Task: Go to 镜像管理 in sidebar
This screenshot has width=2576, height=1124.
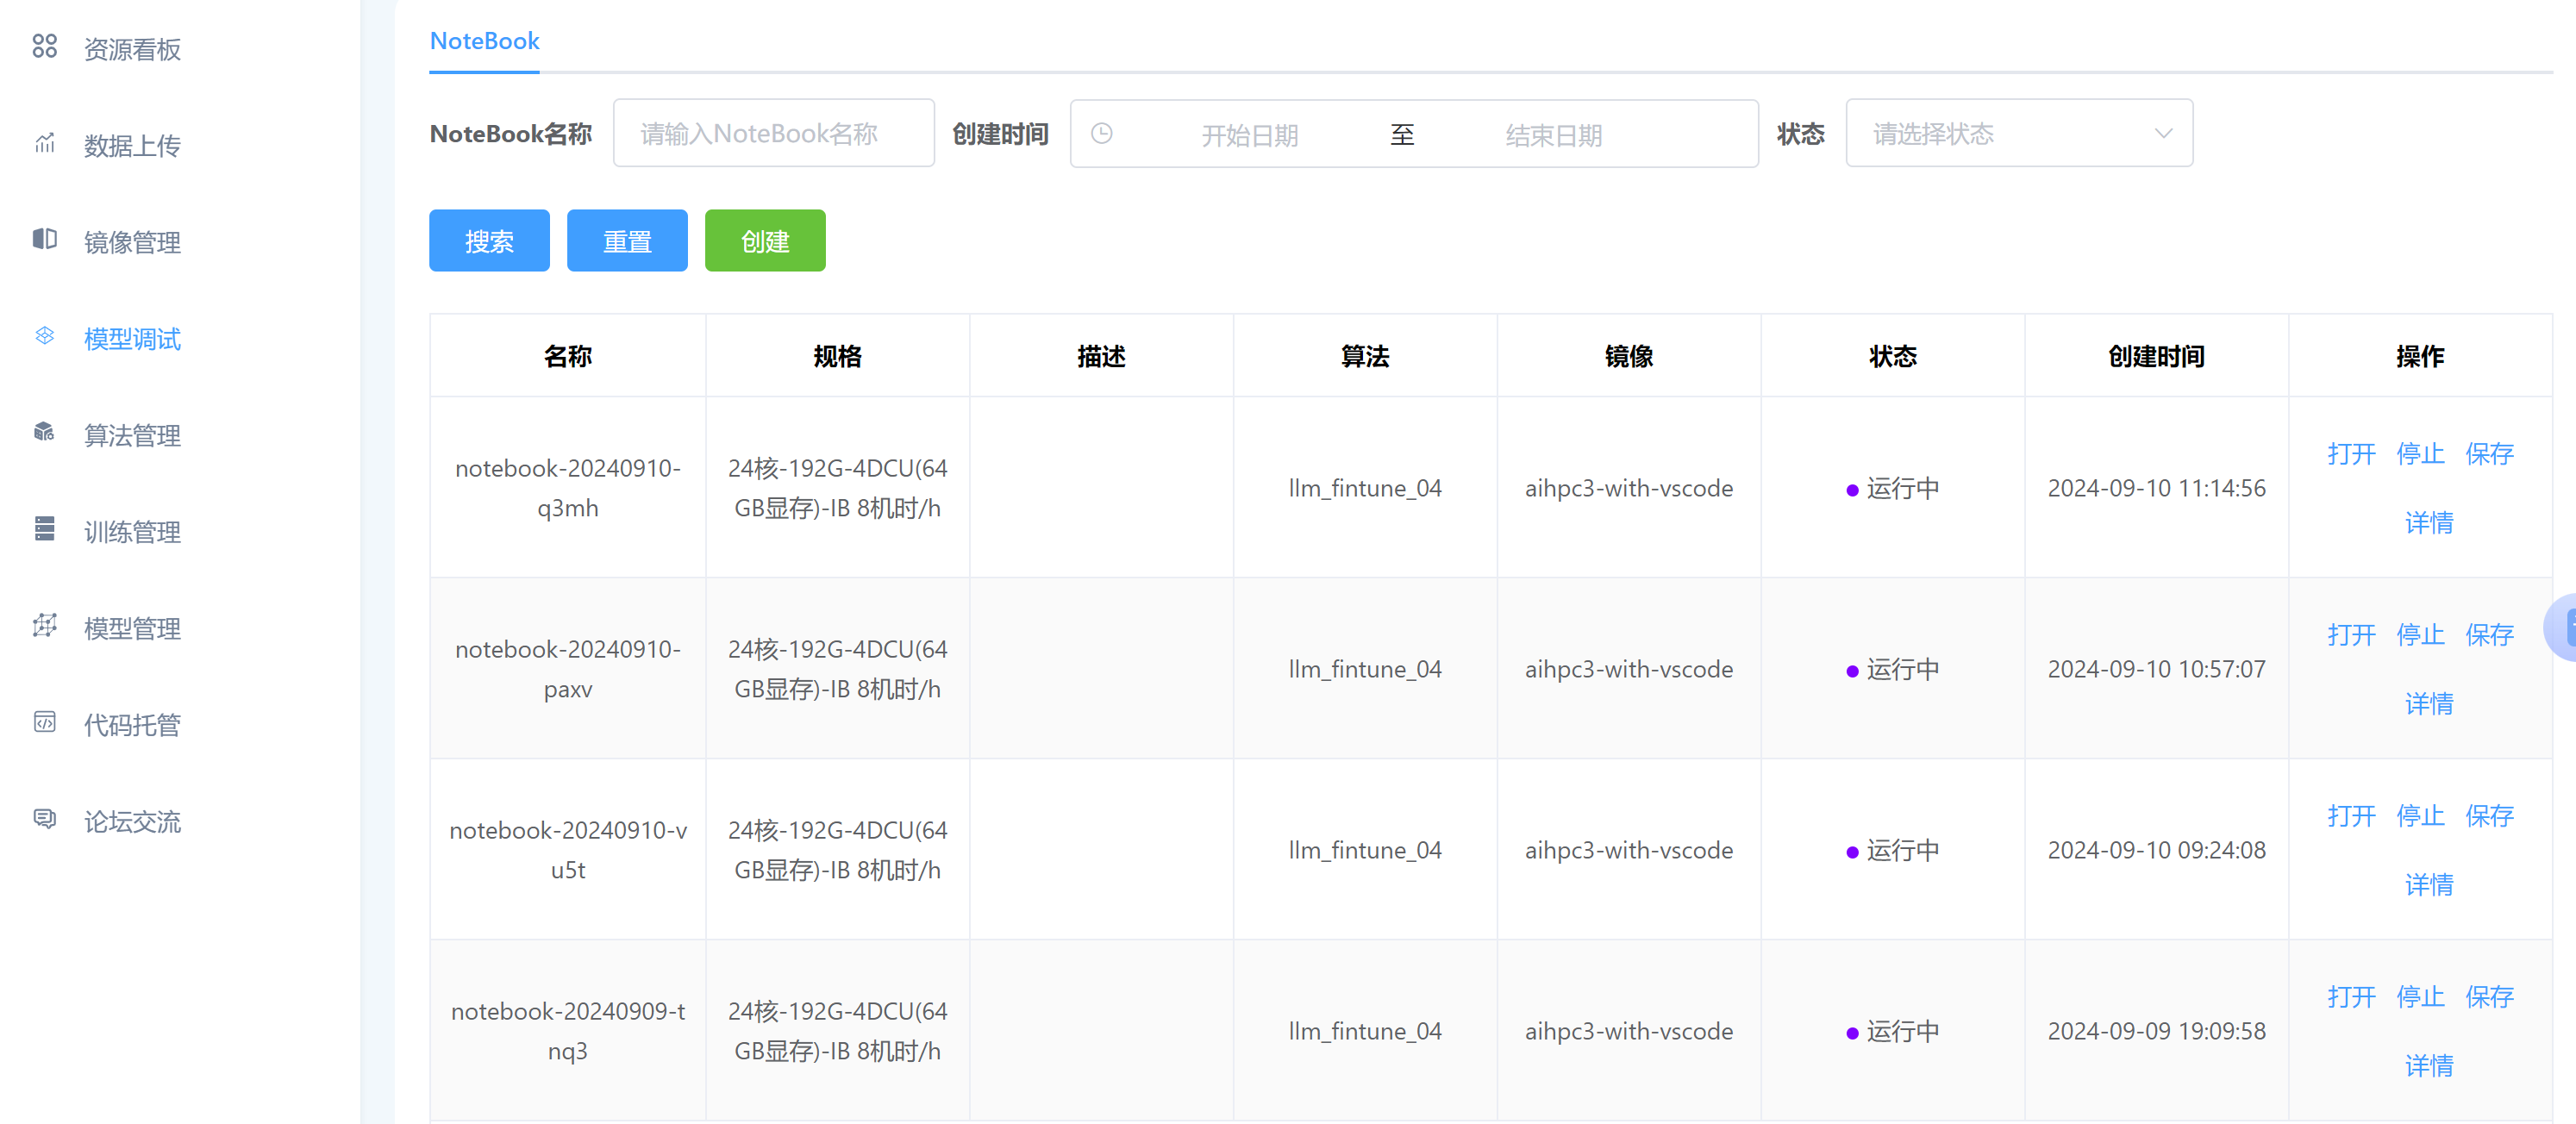Action: pyautogui.click(x=132, y=242)
